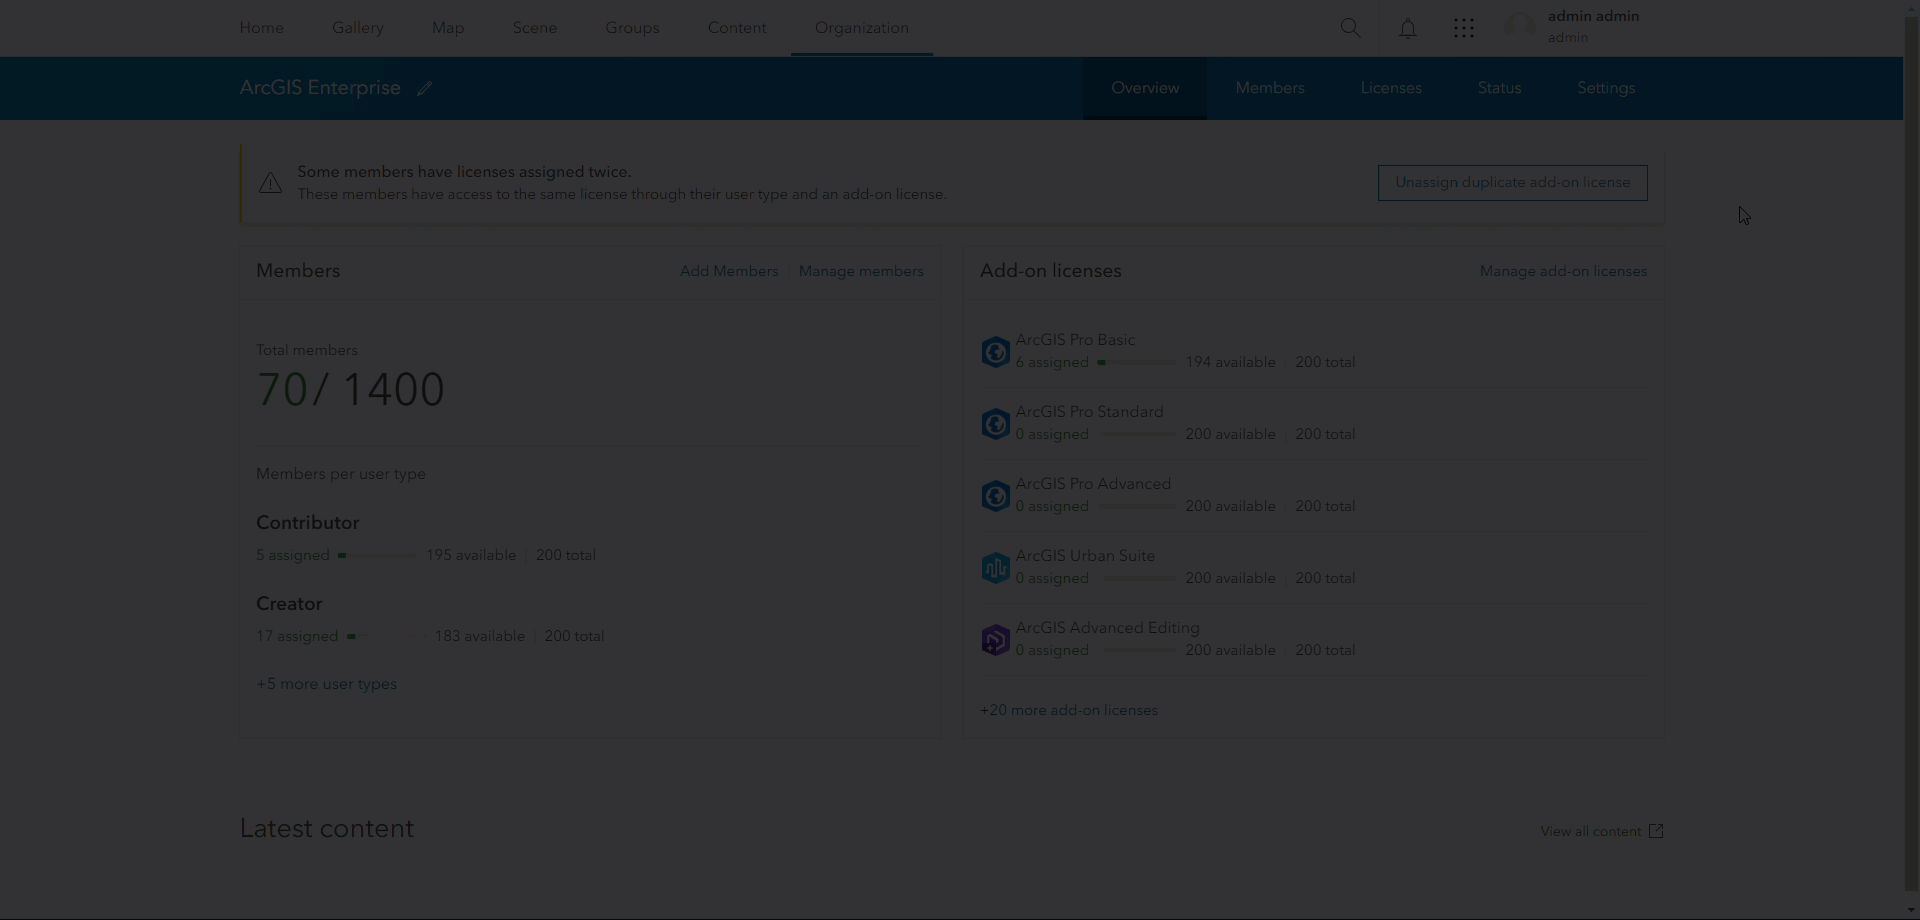Switch to the Licenses tab

pyautogui.click(x=1391, y=88)
